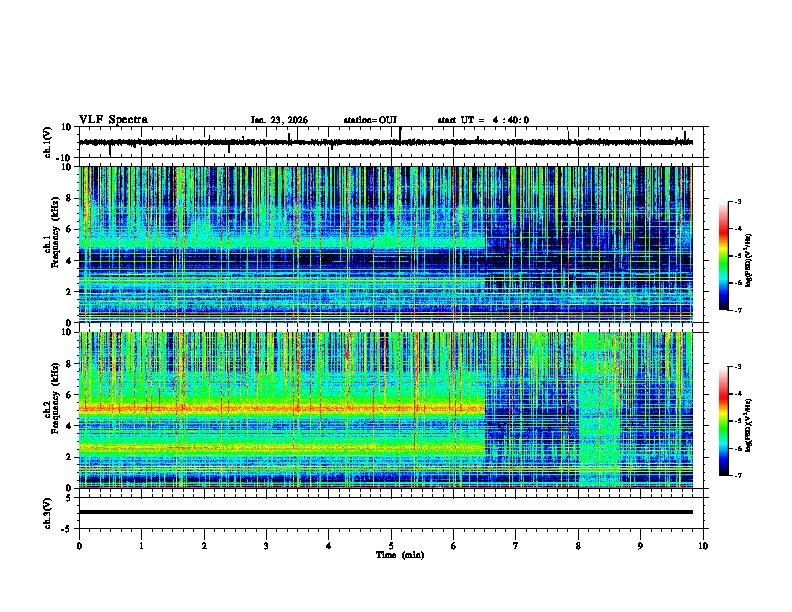Click the time axis tick label "10"
Screen dimensions: 792x612
coord(703,546)
